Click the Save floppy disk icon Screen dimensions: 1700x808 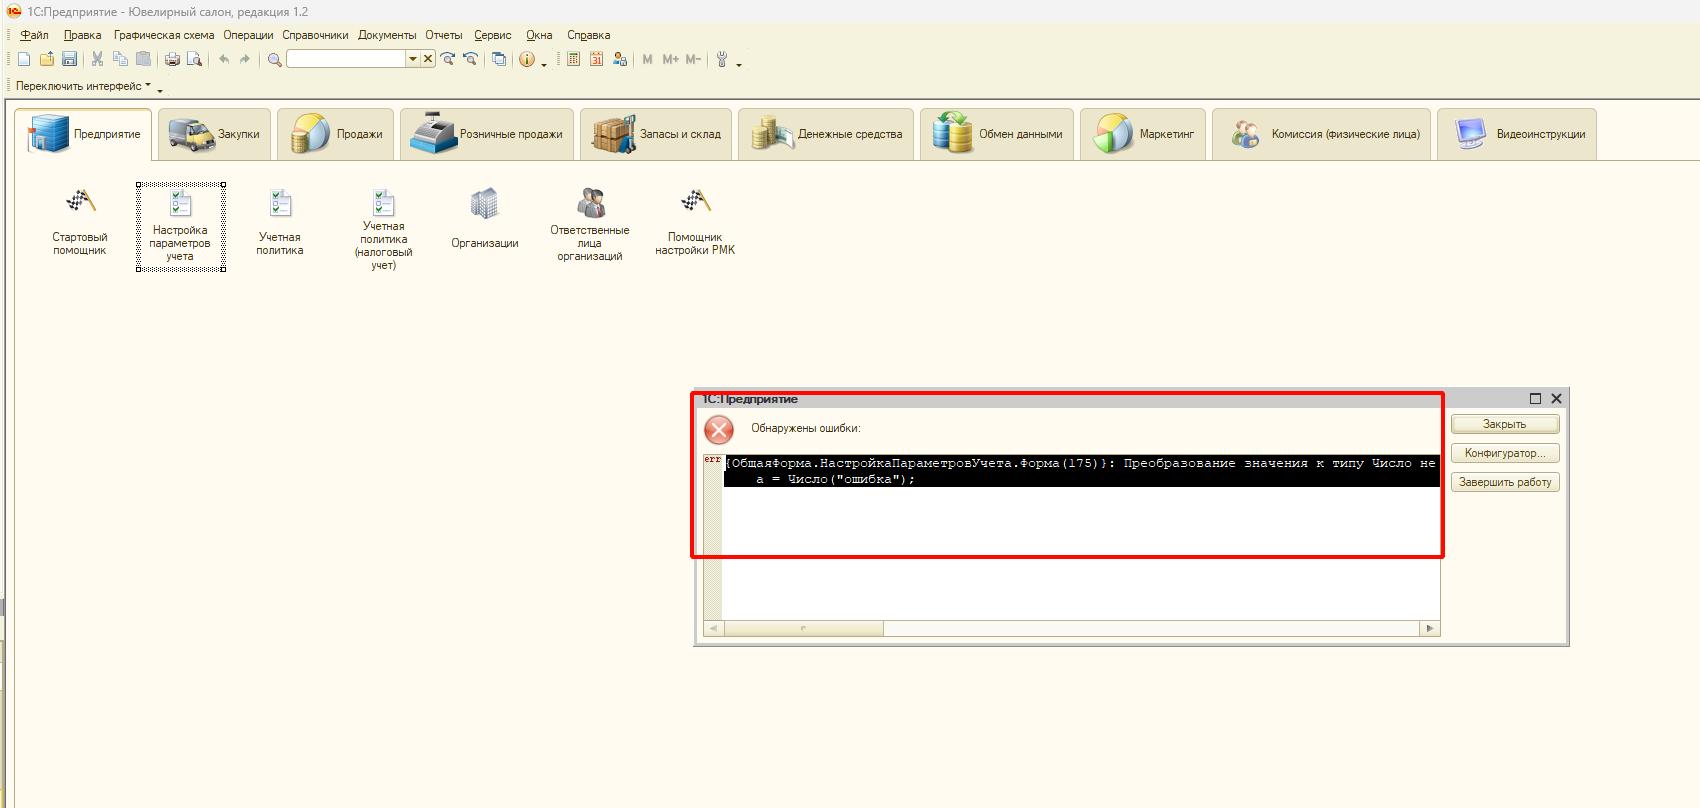tap(69, 59)
